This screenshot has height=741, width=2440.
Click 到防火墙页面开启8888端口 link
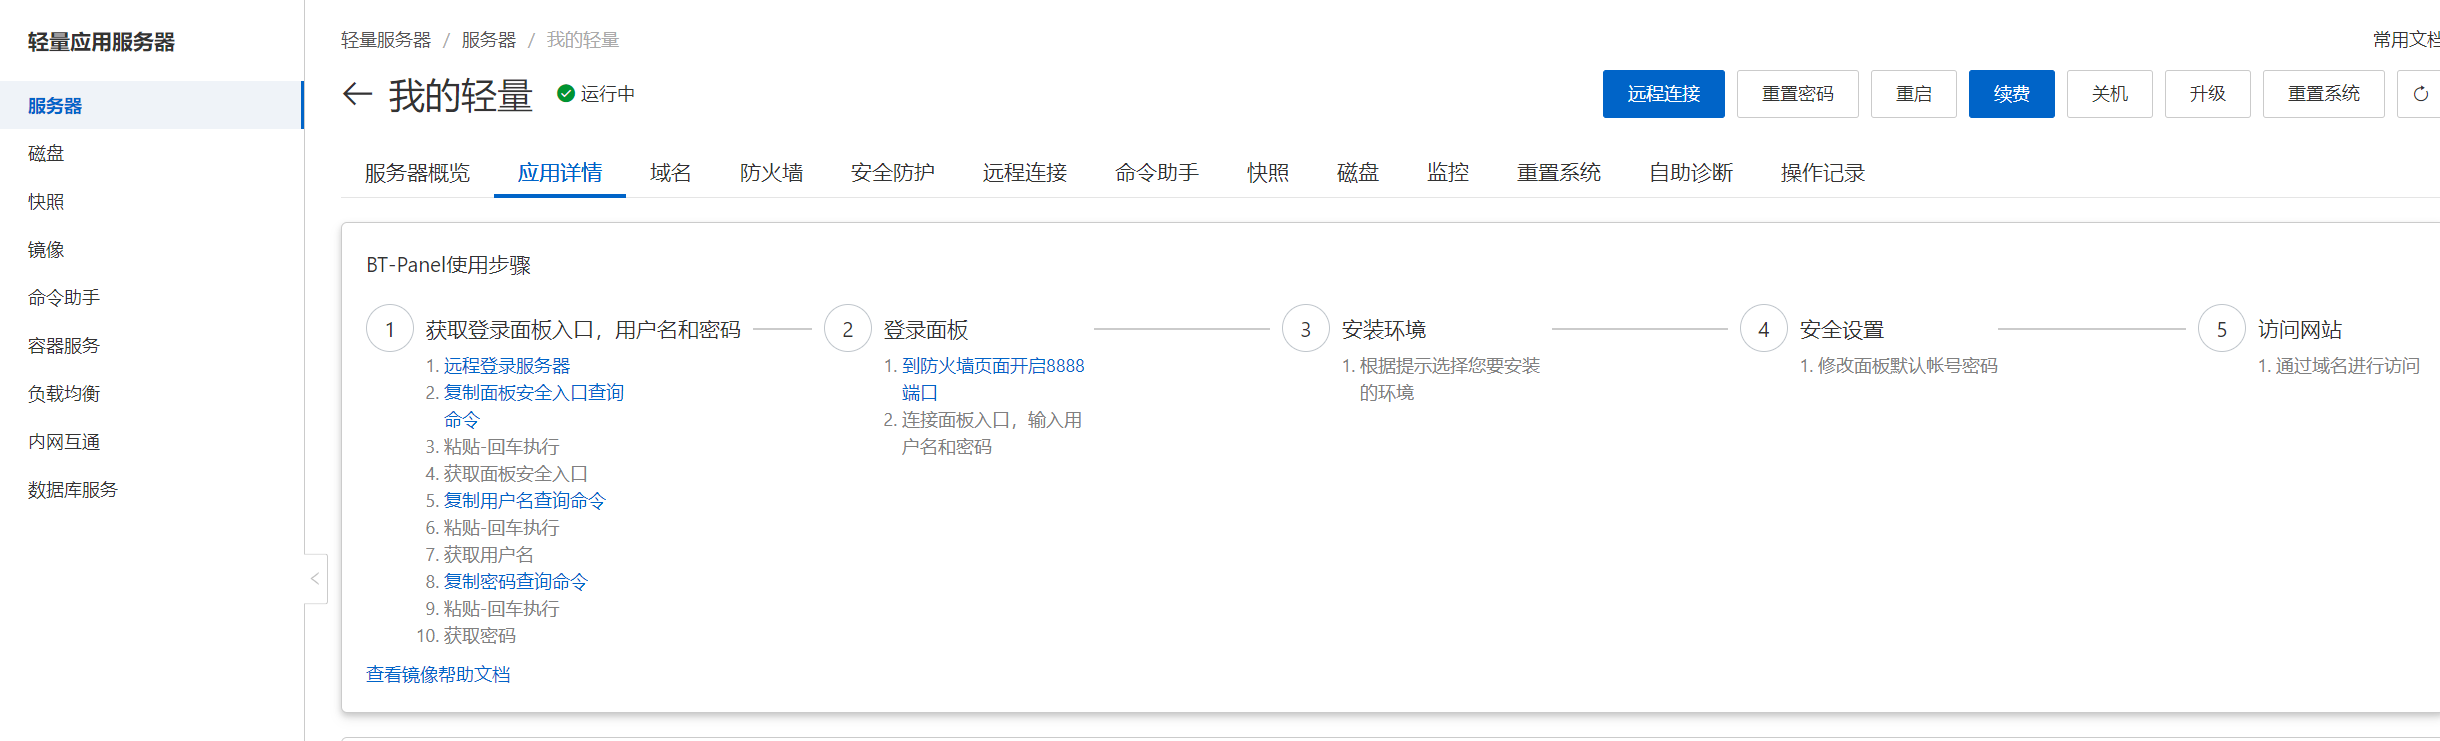(x=992, y=379)
